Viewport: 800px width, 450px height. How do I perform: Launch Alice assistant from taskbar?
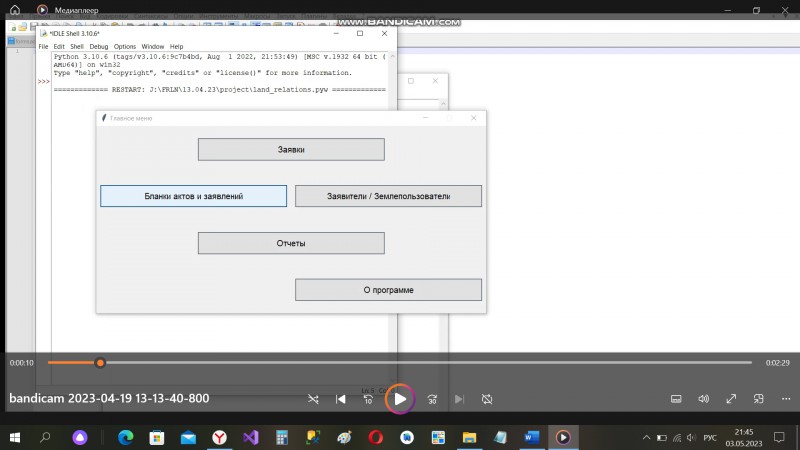click(x=80, y=438)
